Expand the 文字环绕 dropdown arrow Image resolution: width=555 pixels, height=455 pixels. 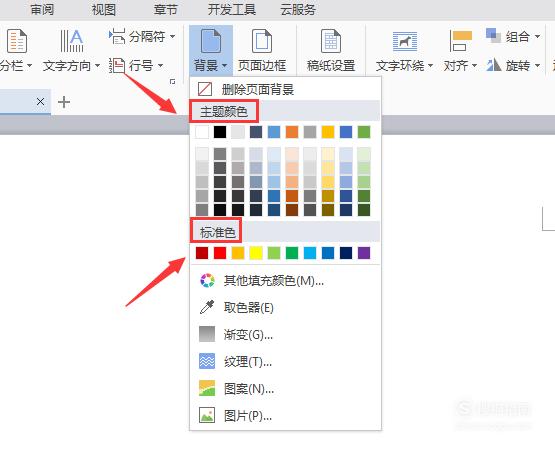[430, 66]
